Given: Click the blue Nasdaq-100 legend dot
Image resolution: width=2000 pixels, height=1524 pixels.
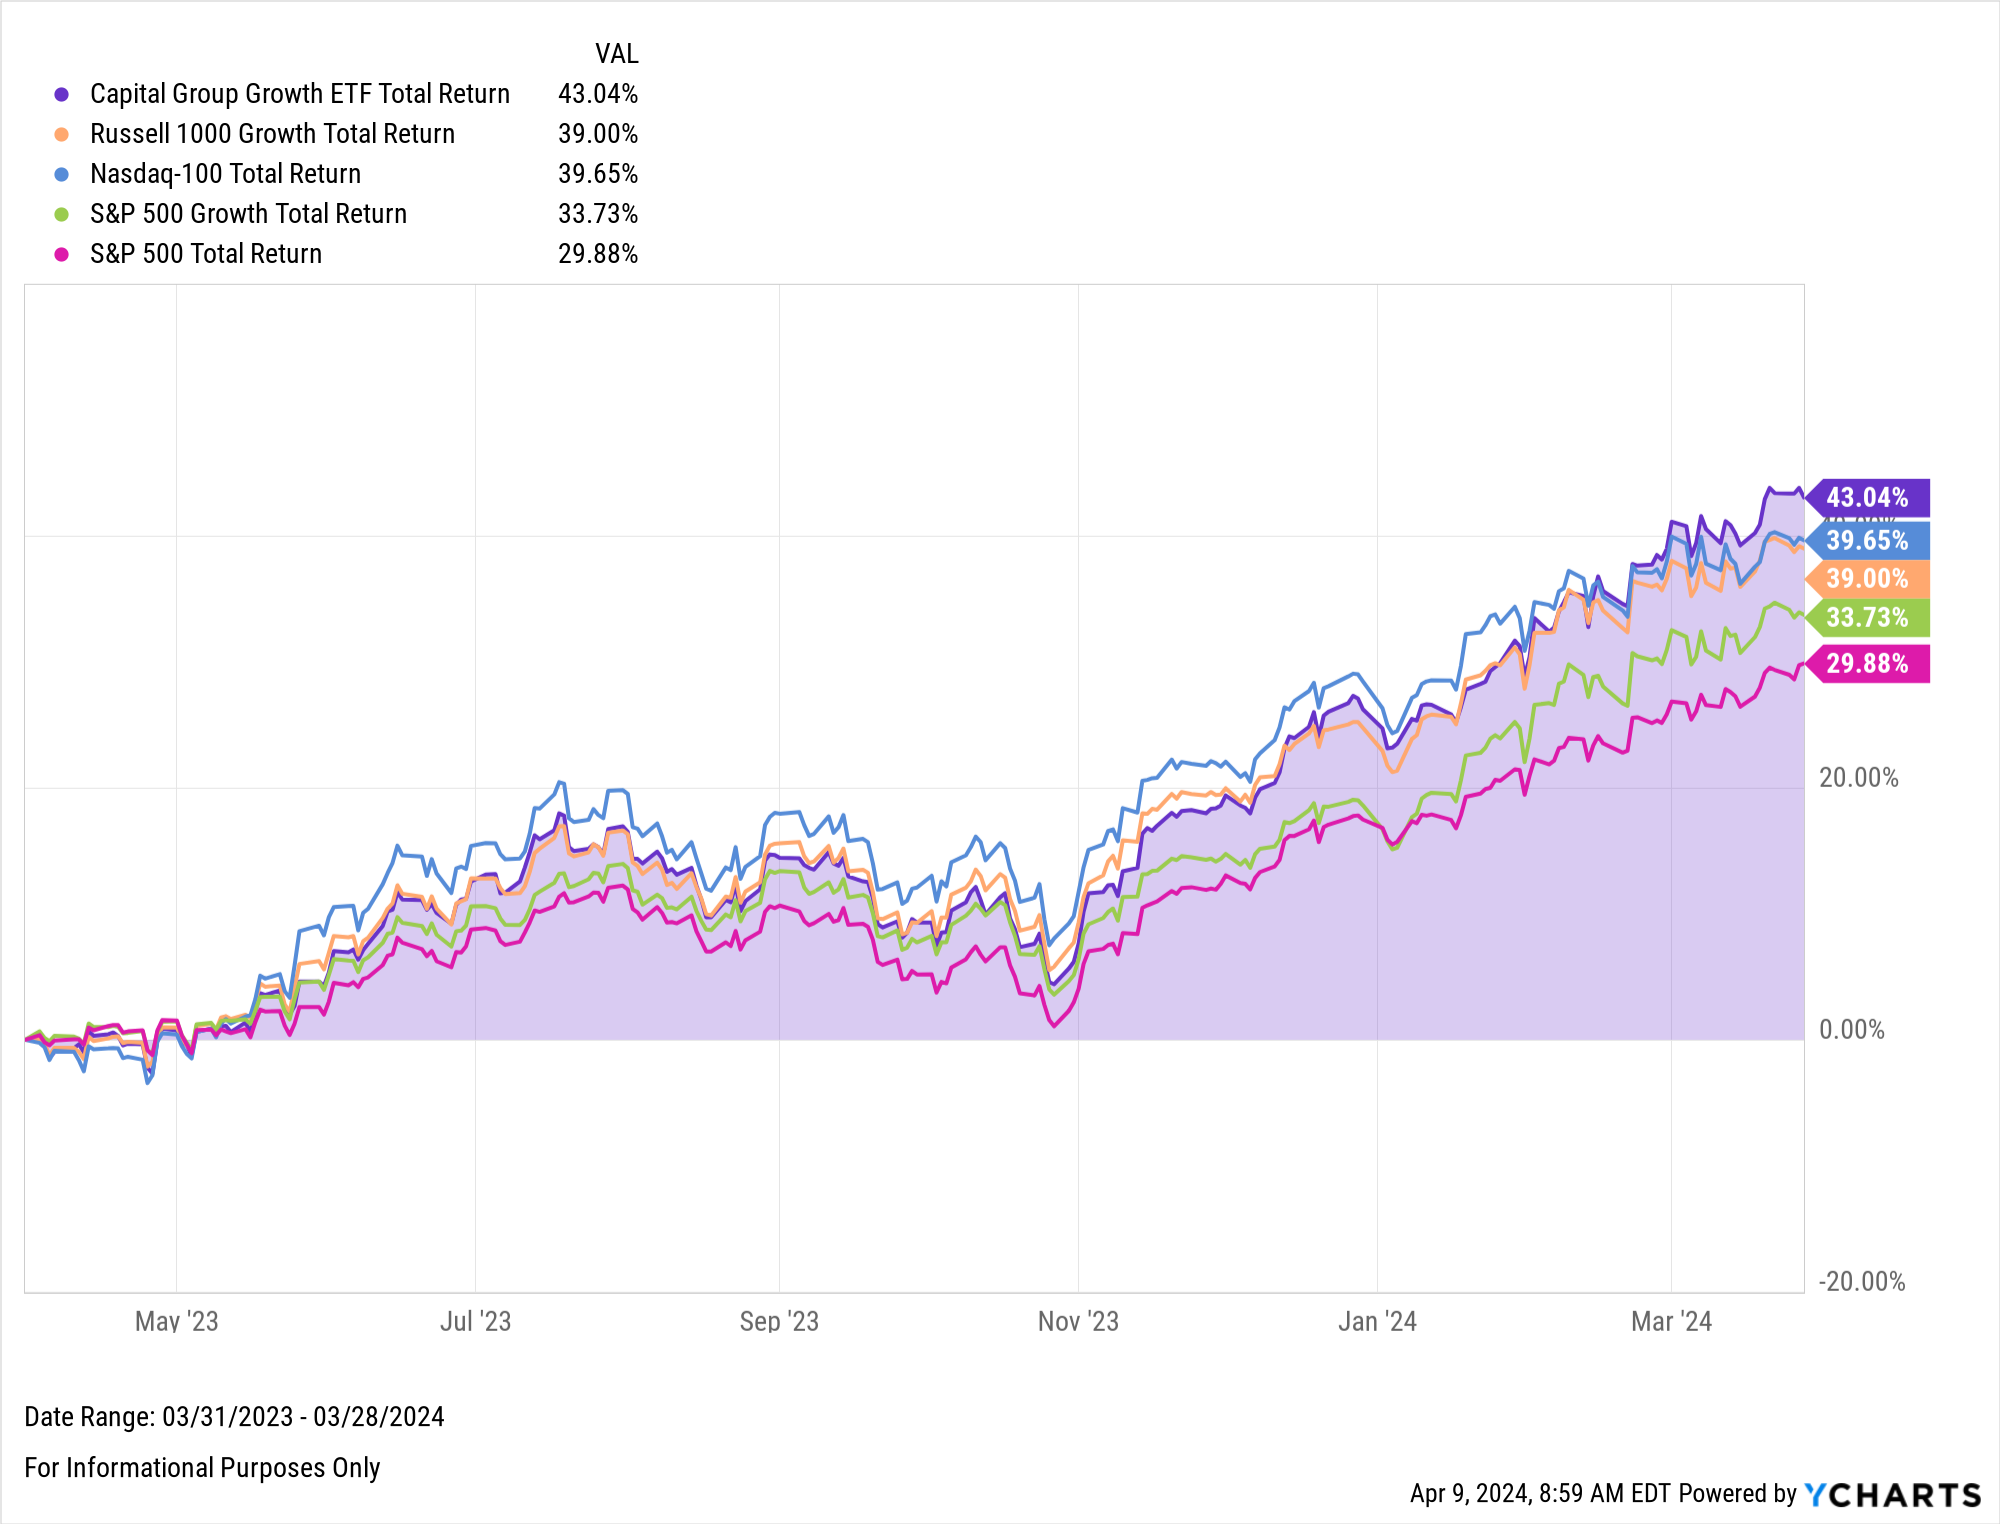Looking at the screenshot, I should 62,173.
